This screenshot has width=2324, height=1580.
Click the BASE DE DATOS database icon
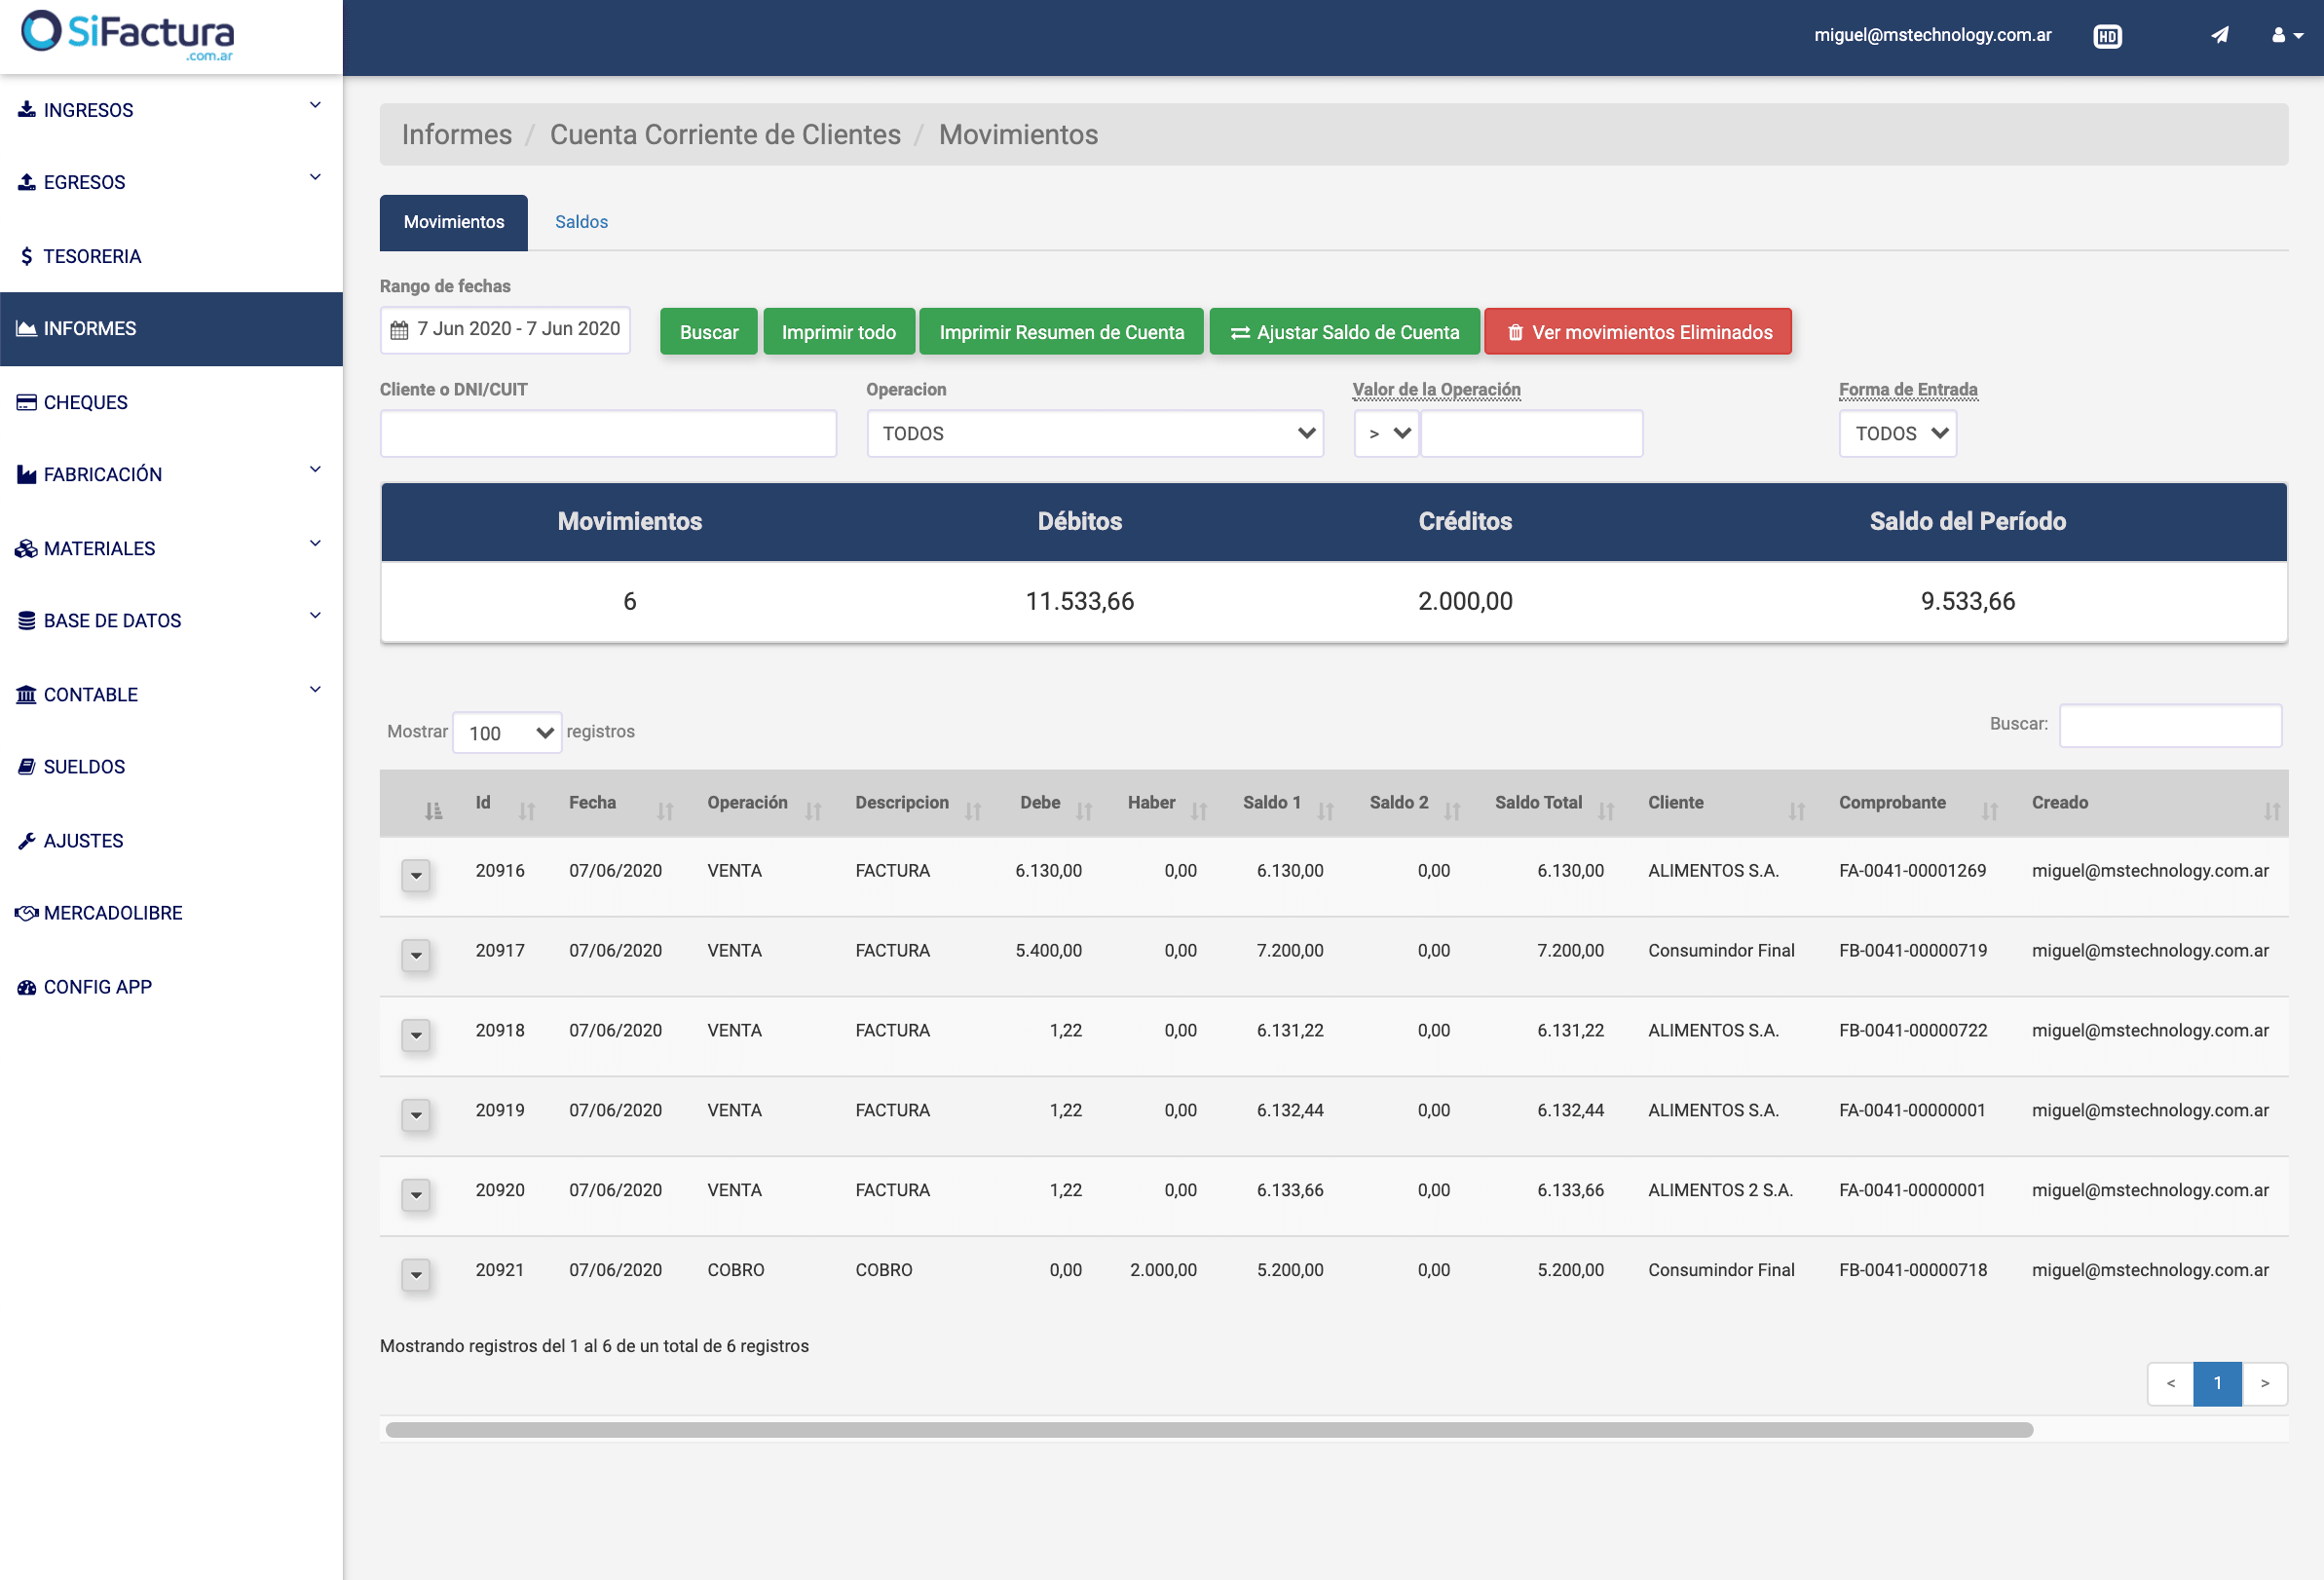point(27,620)
